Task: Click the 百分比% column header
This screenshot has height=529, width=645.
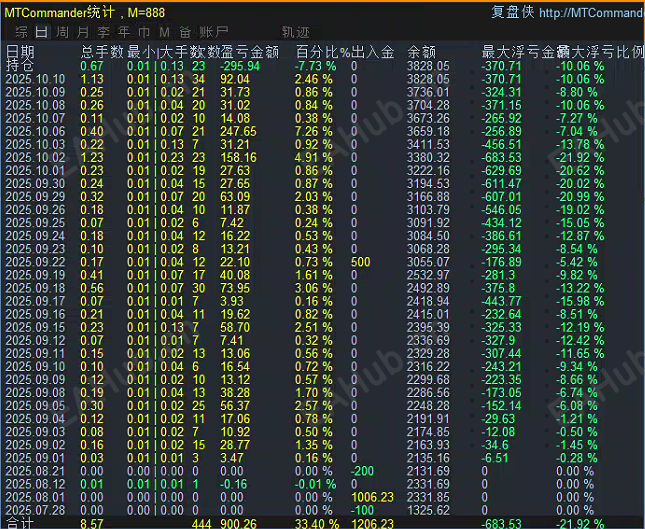Action: [323, 52]
